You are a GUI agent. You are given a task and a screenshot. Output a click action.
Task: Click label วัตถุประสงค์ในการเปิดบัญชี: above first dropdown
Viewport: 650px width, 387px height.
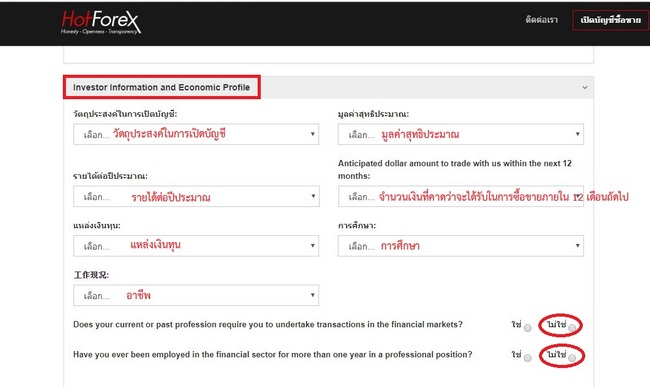tap(125, 114)
